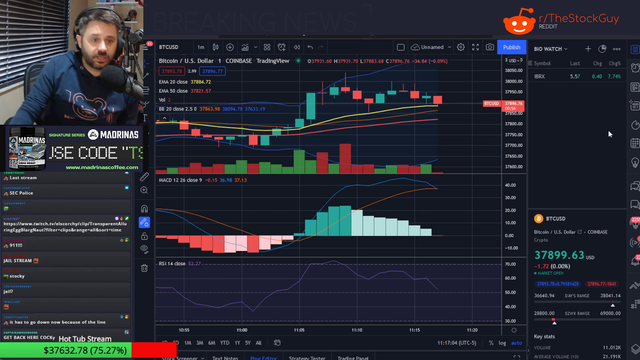Redo the last chart action

(x=321, y=47)
